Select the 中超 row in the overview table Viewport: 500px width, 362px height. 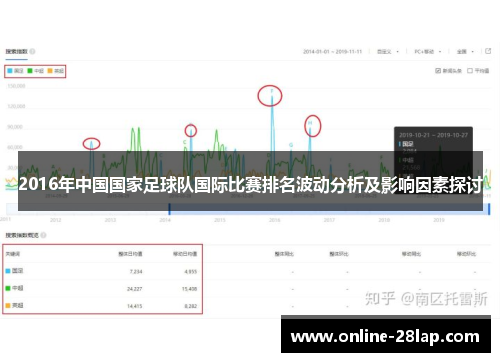[248, 288]
